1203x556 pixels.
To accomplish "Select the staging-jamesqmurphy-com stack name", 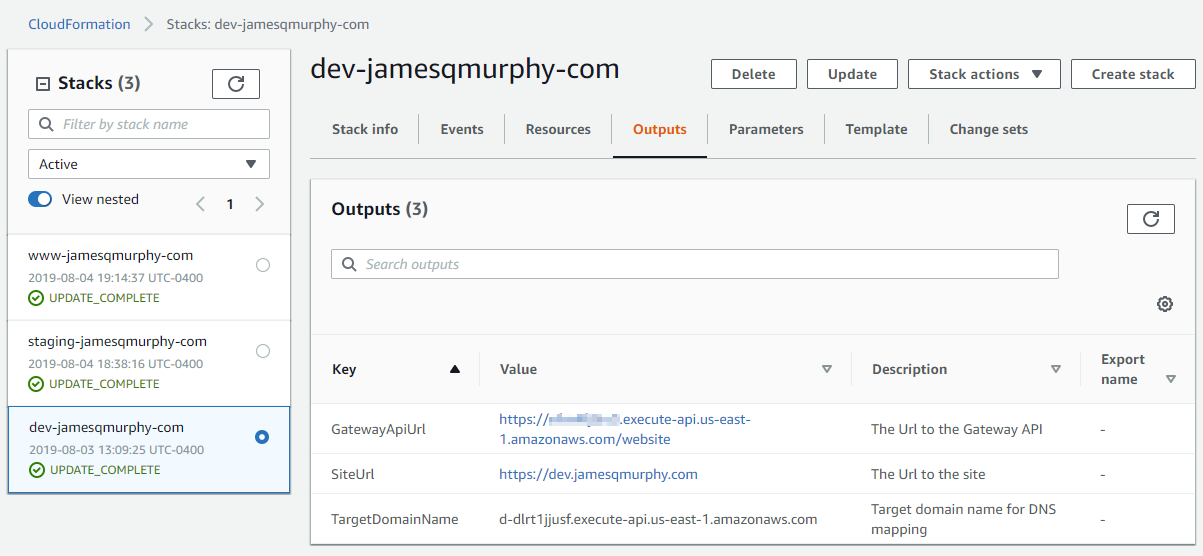I will (118, 341).
